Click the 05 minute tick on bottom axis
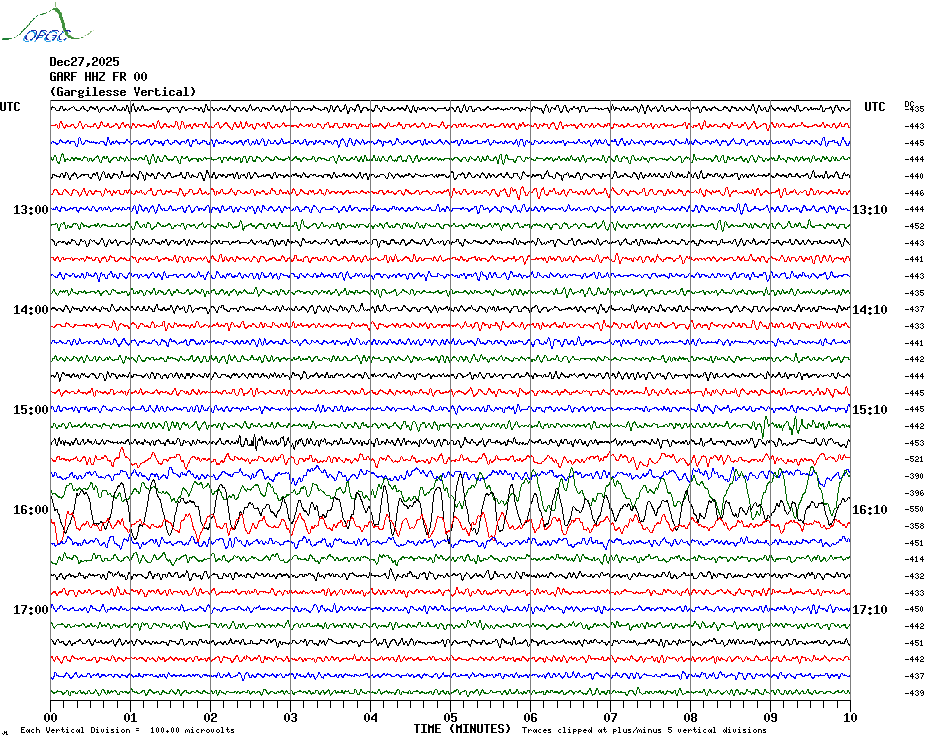 click(x=451, y=717)
